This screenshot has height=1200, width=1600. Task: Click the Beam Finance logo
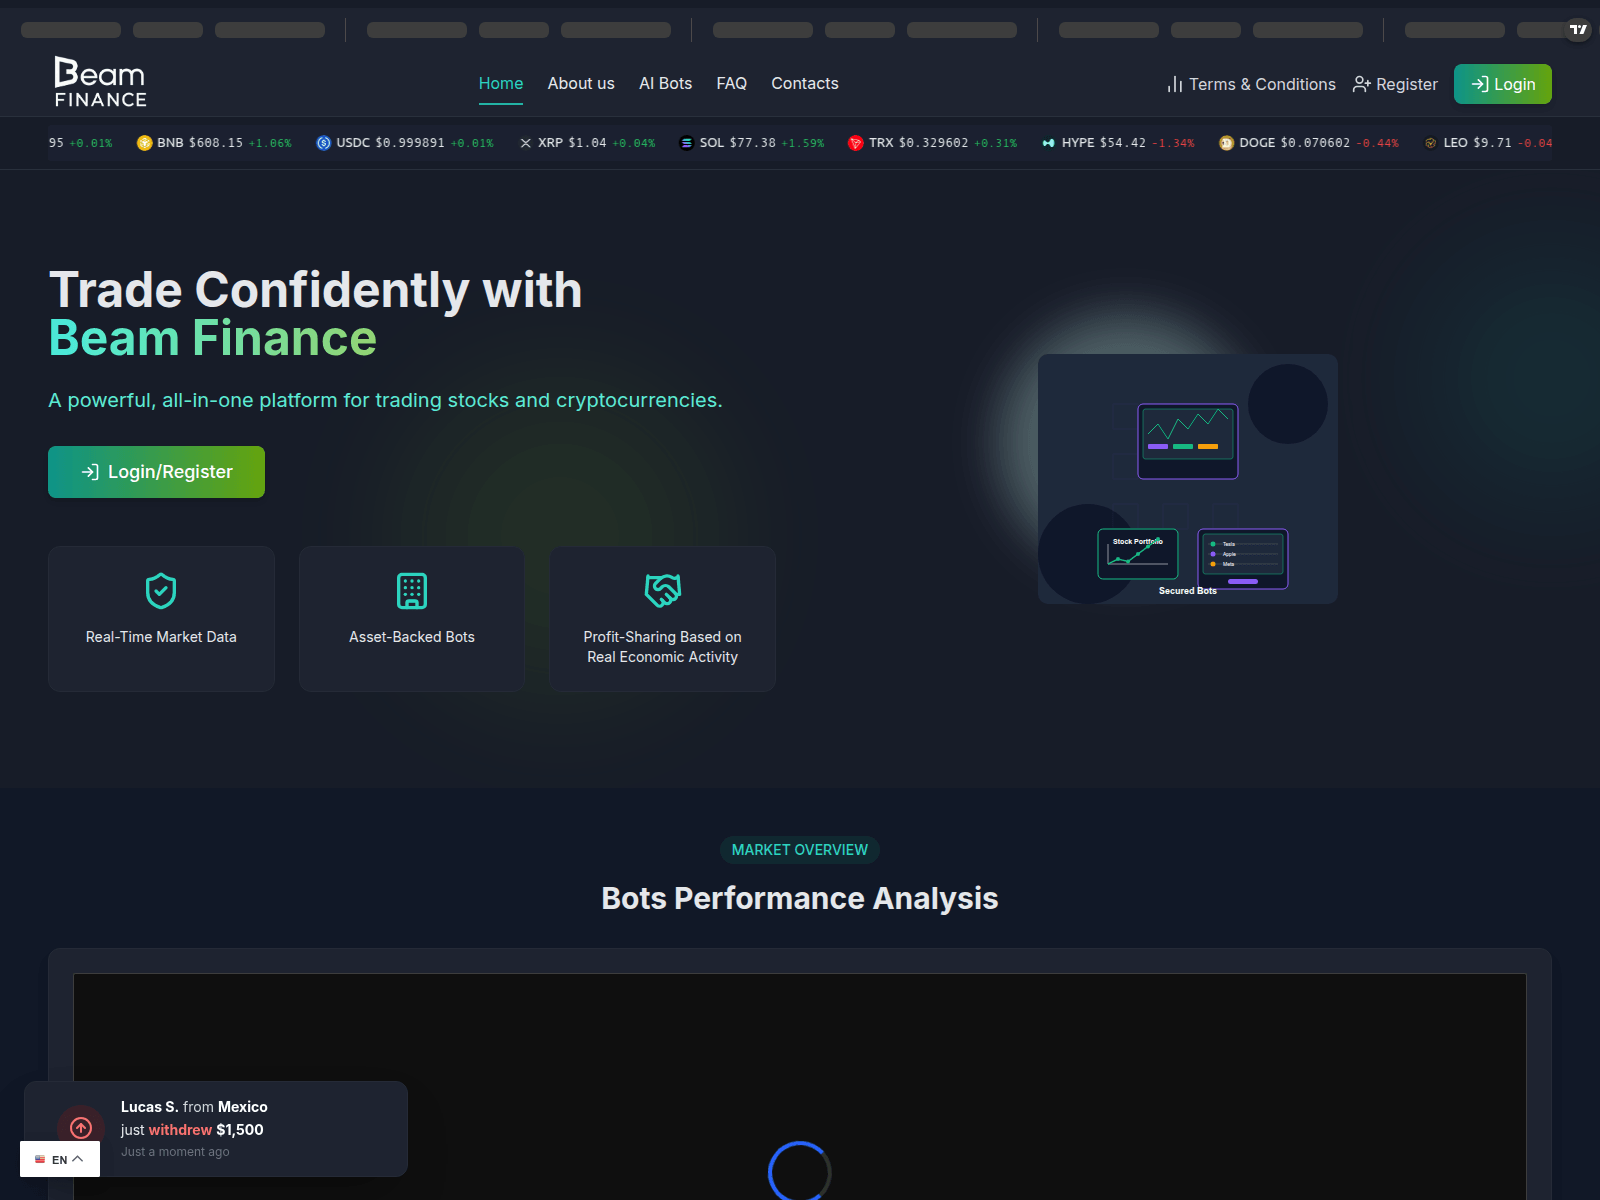click(100, 82)
